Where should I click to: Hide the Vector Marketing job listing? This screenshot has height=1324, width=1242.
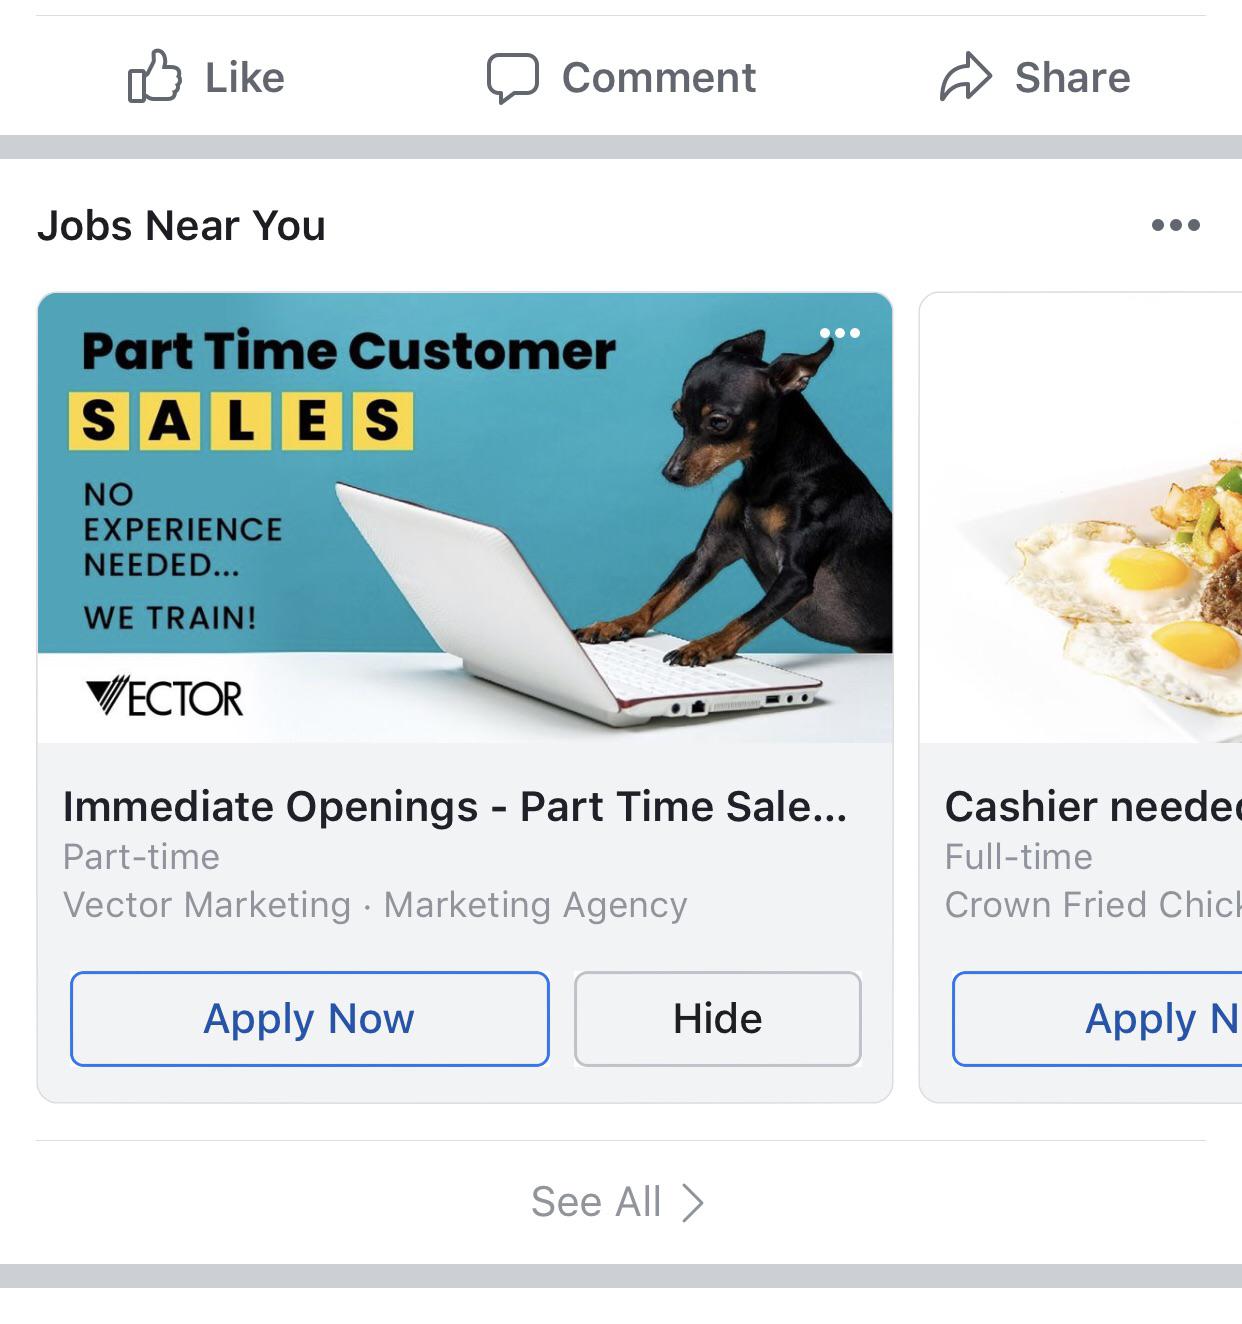tap(717, 1018)
